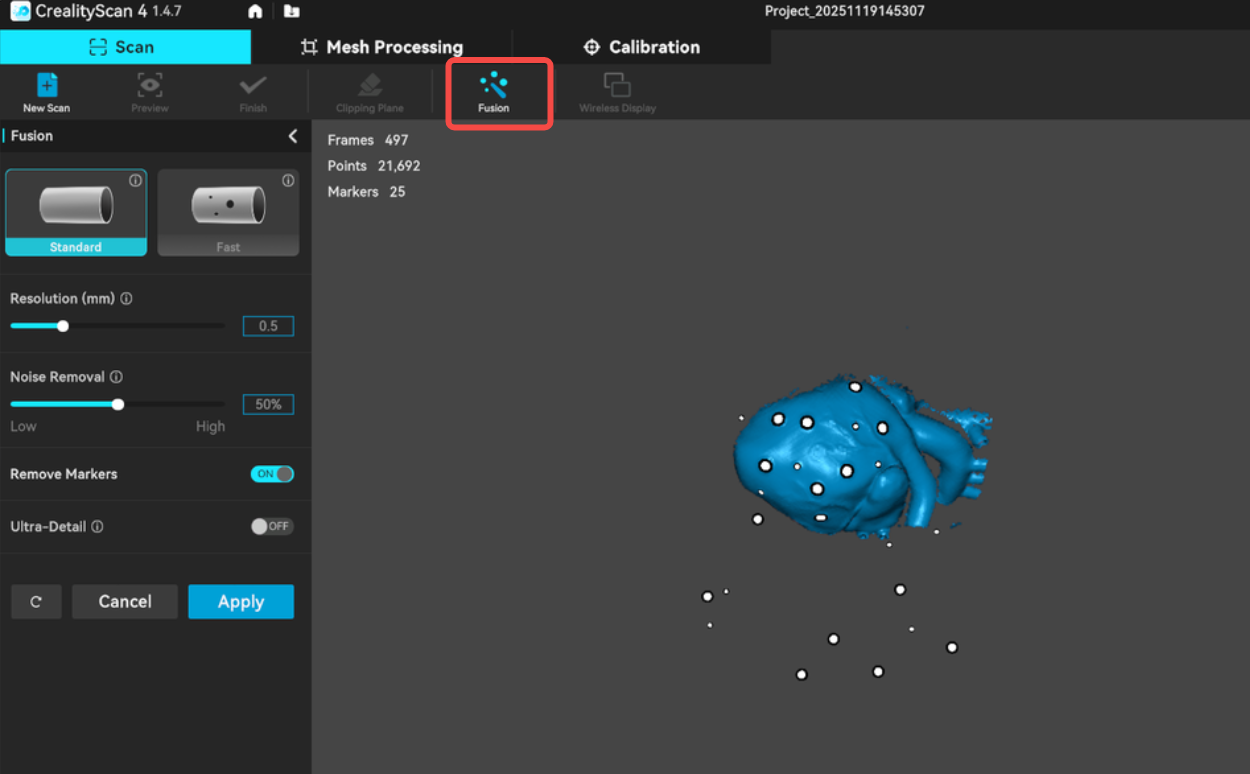Click the Wireless Display icon
1250x774 pixels.
click(x=617, y=87)
